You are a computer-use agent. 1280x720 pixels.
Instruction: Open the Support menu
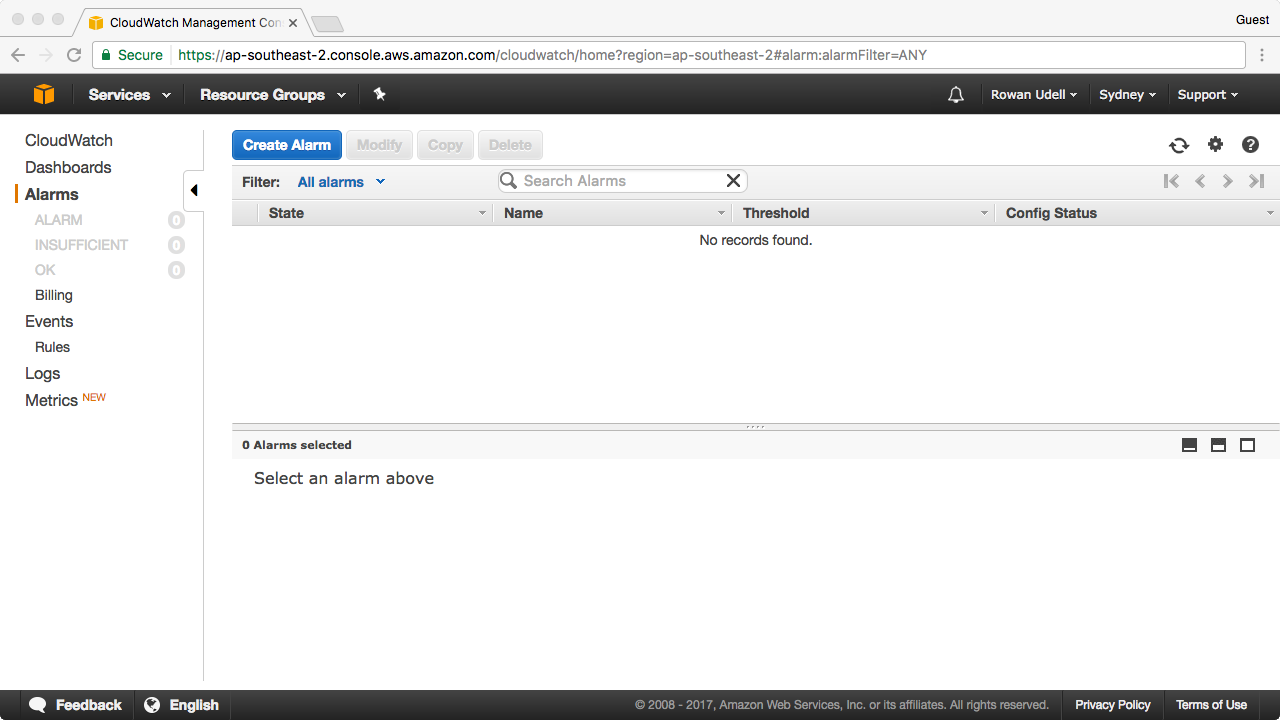coord(1208,94)
